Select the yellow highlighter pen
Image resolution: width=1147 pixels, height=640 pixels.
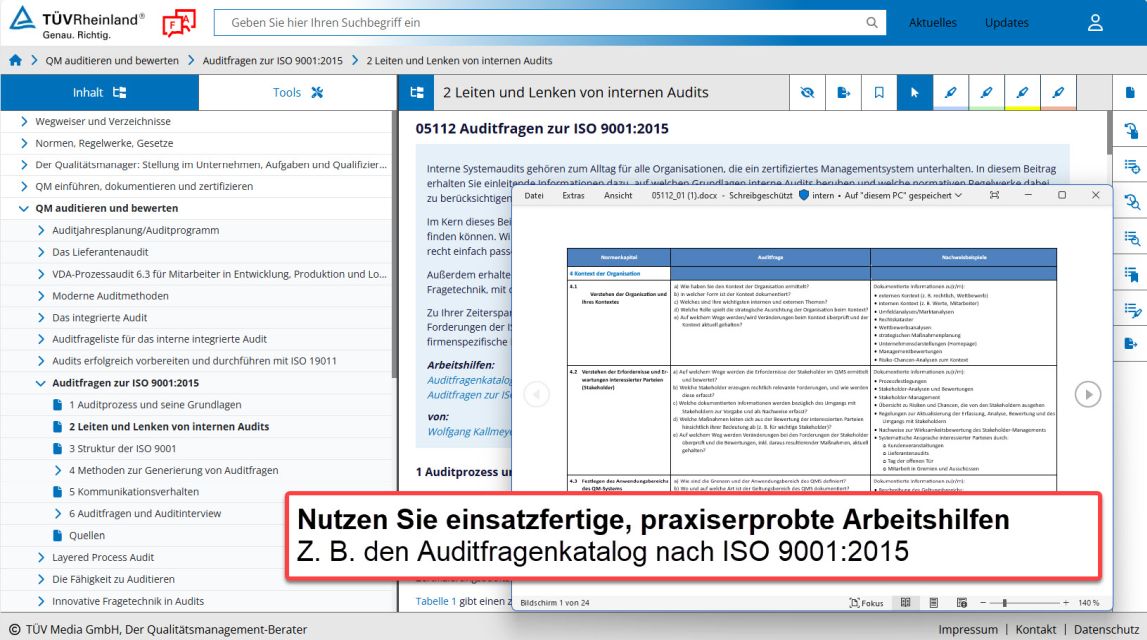pos(1022,93)
